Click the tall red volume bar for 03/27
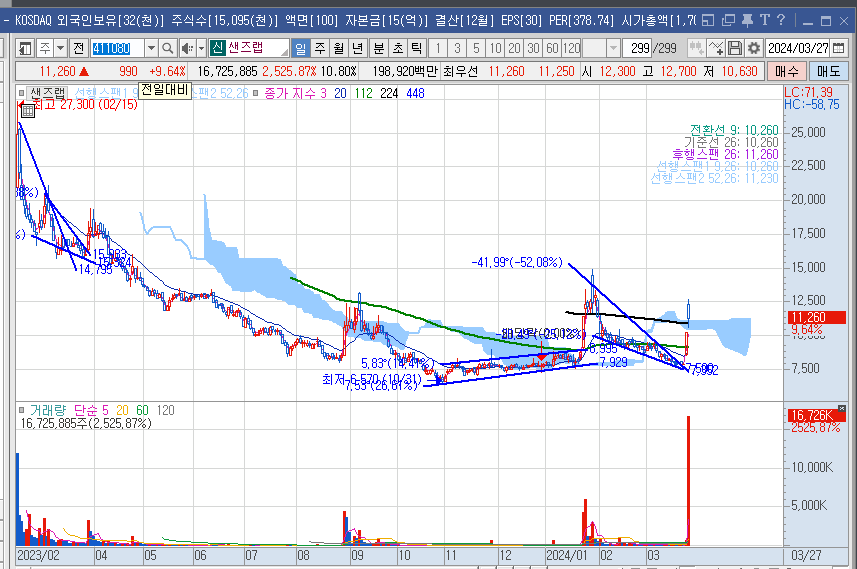The image size is (857, 569). pos(688,480)
